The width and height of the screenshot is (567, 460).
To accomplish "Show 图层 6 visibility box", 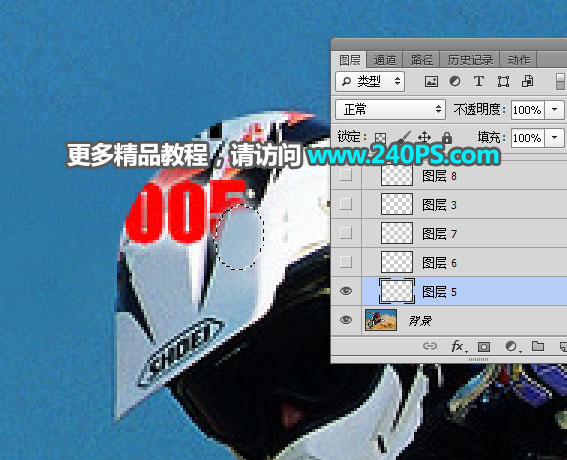I will pos(346,262).
